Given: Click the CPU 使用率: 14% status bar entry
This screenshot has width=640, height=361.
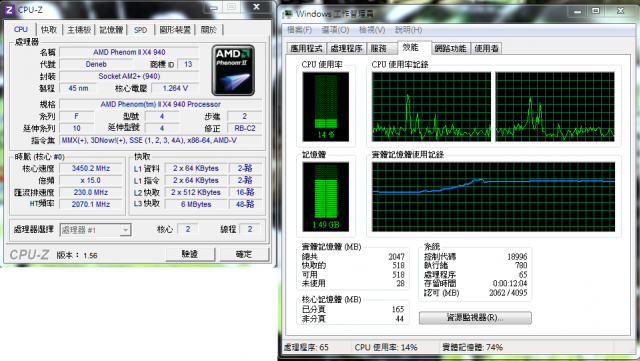Looking at the screenshot, I should click(x=386, y=347).
